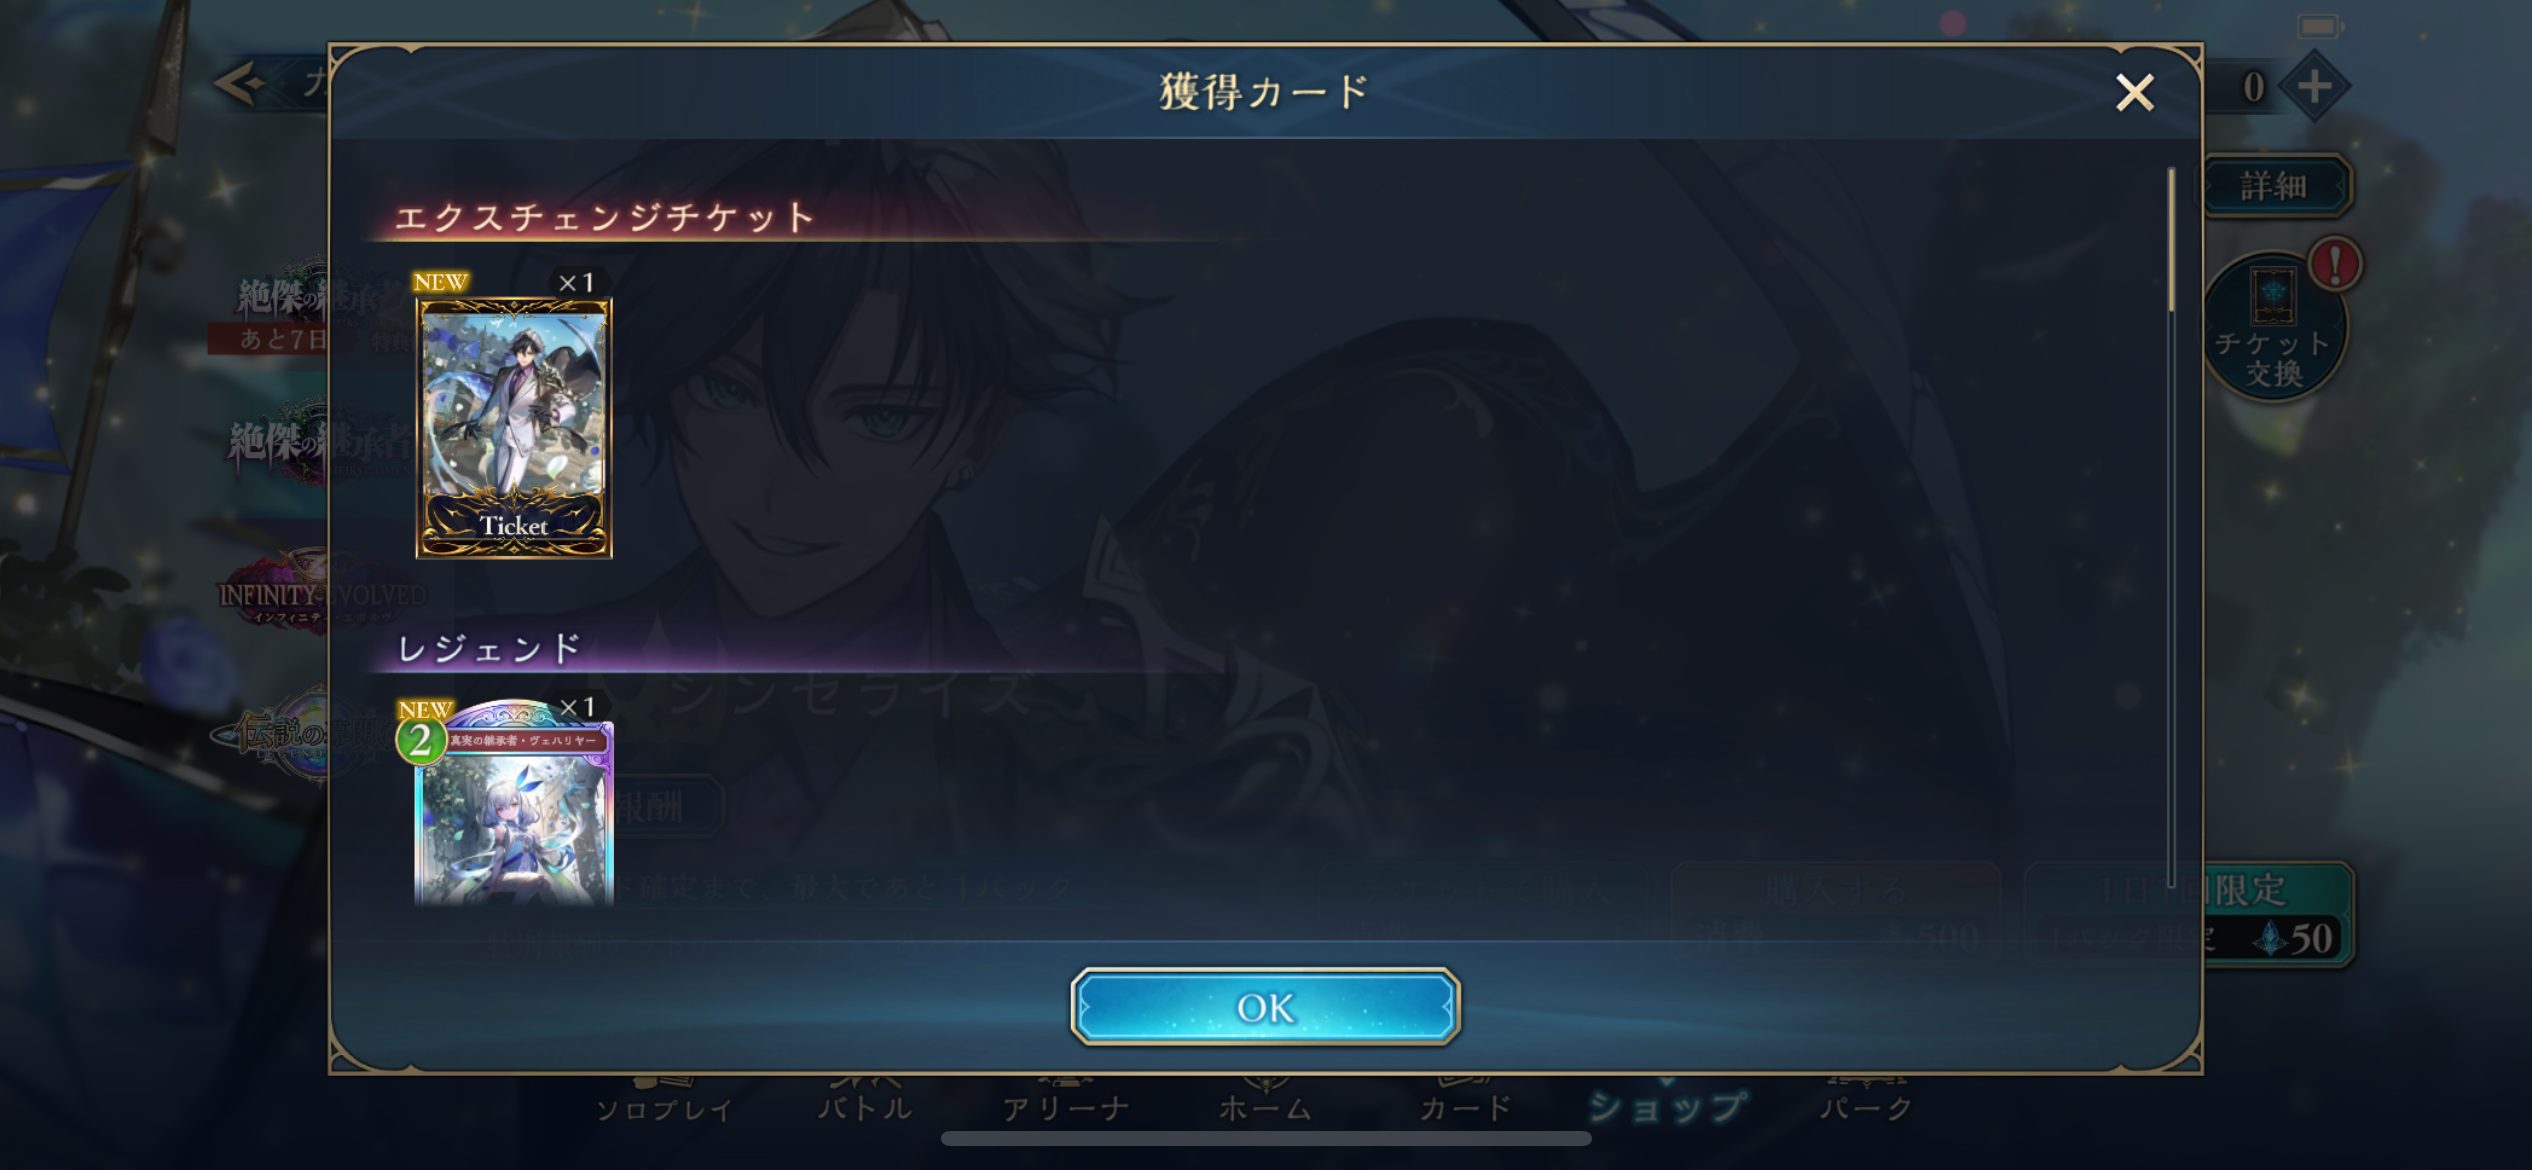Screen dimensions: 2532x1170
Task: Close the 獲得カード dialog with X
Action: point(2134,93)
